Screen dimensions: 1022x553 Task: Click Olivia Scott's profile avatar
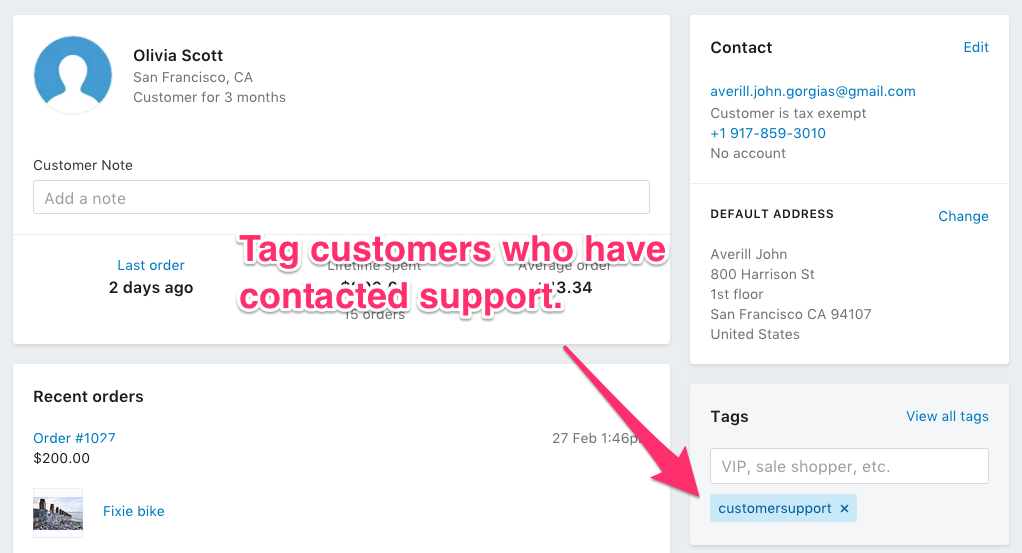[73, 75]
